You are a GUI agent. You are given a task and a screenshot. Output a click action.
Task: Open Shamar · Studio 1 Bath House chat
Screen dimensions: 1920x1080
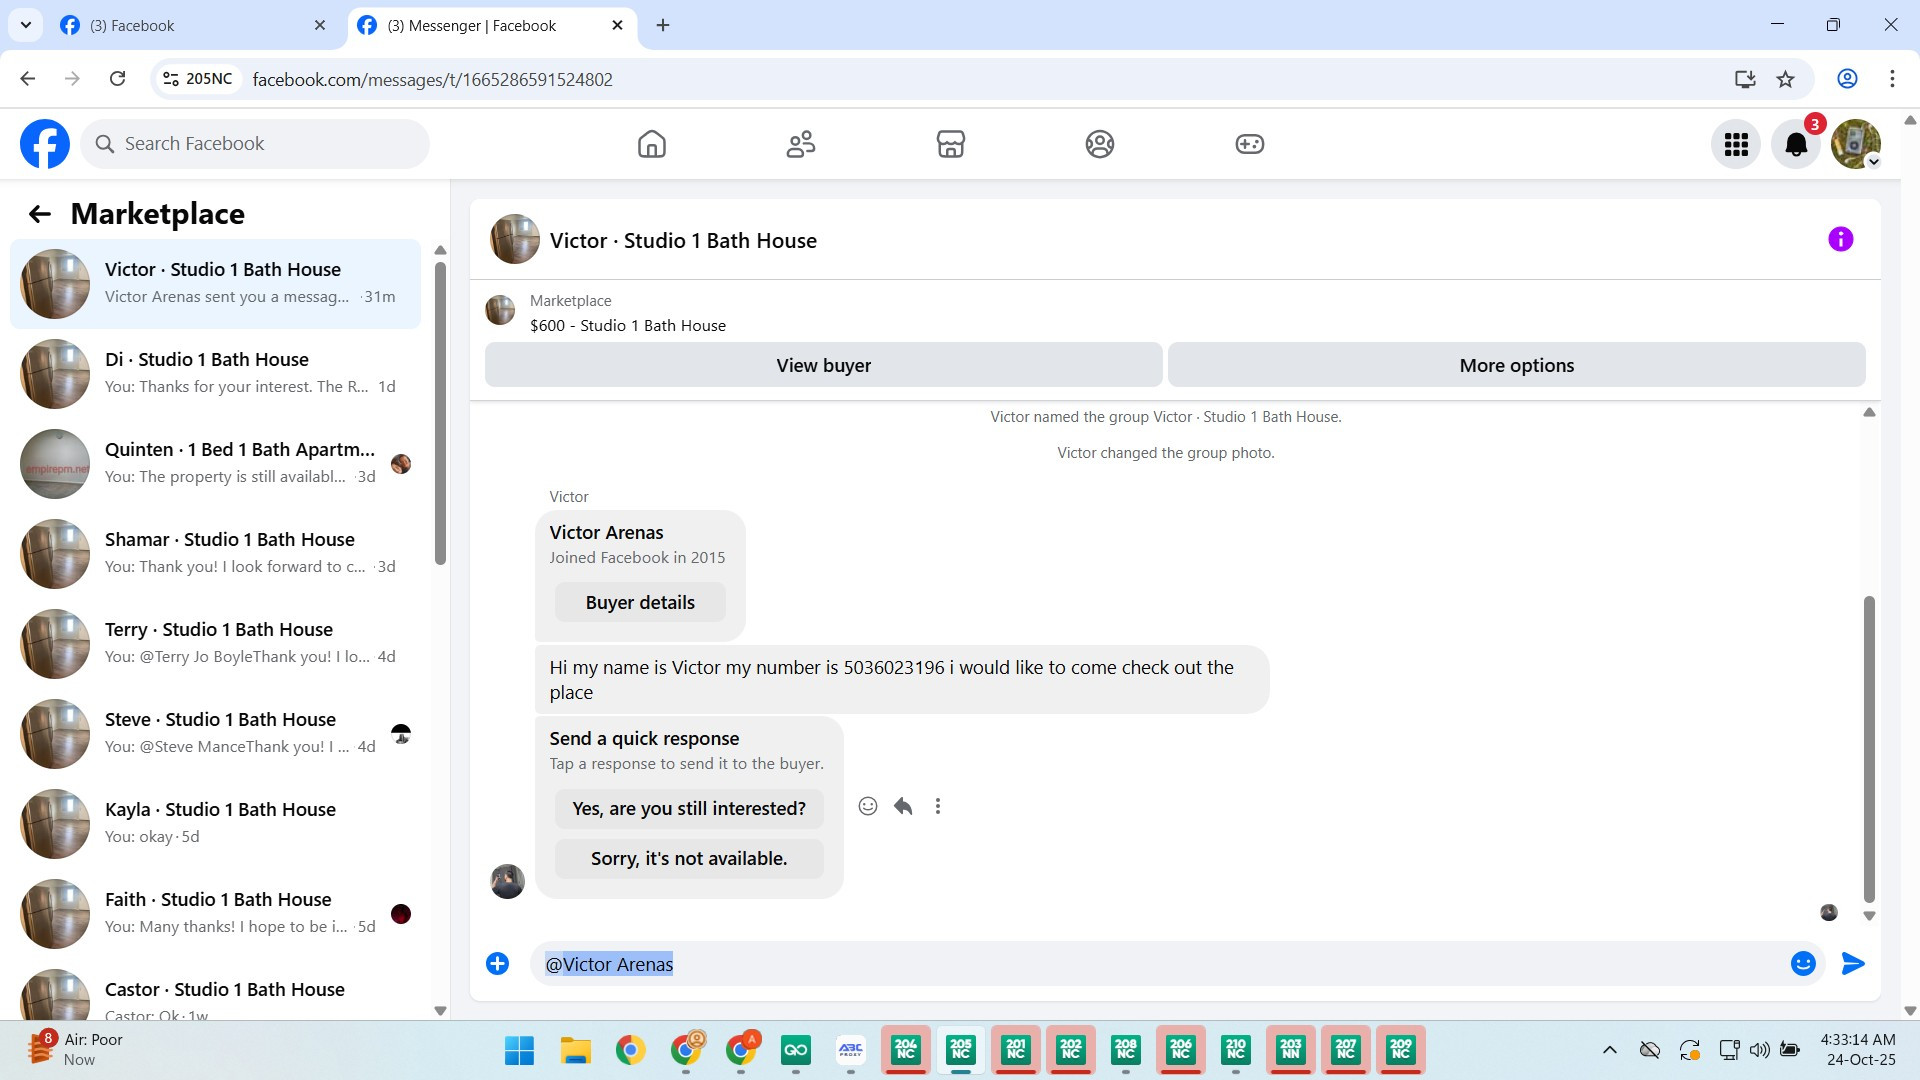(x=216, y=554)
